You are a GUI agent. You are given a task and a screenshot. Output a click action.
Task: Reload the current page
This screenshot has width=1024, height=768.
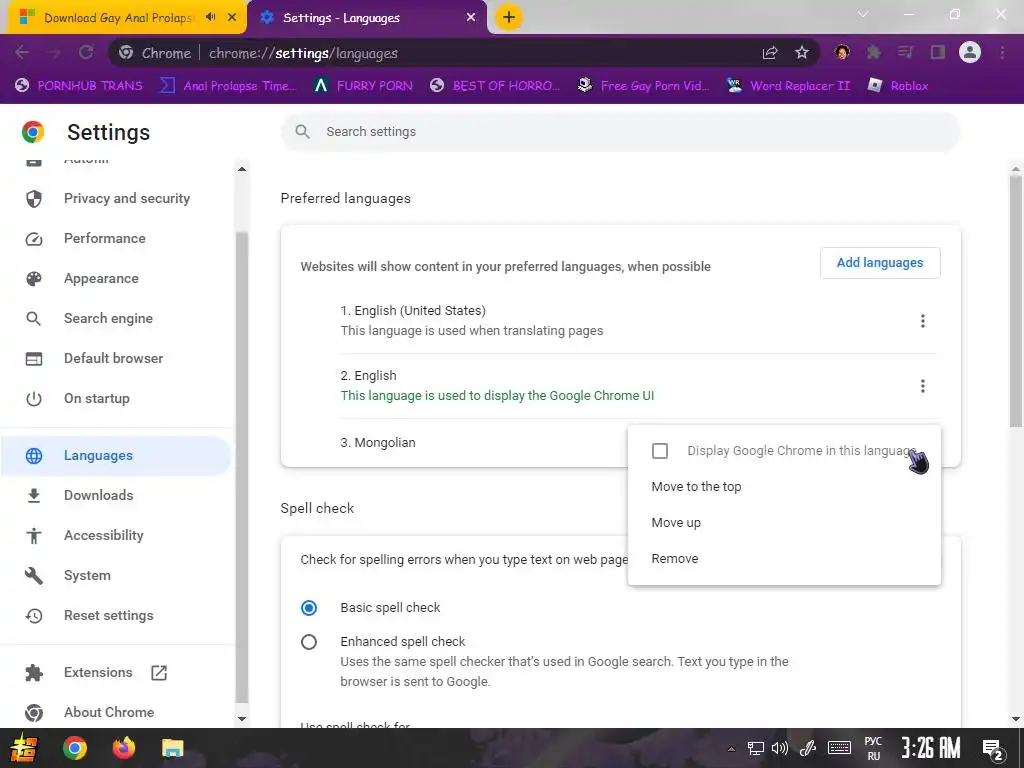click(86, 53)
